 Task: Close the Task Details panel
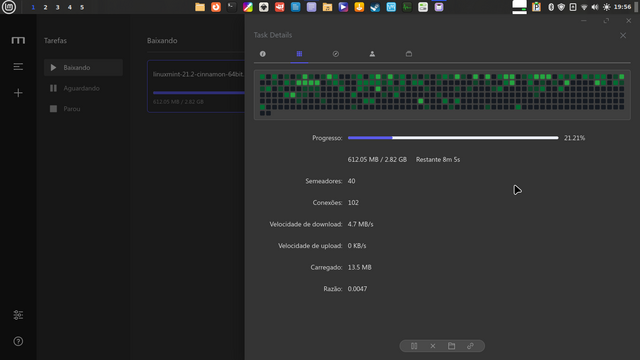tap(623, 36)
